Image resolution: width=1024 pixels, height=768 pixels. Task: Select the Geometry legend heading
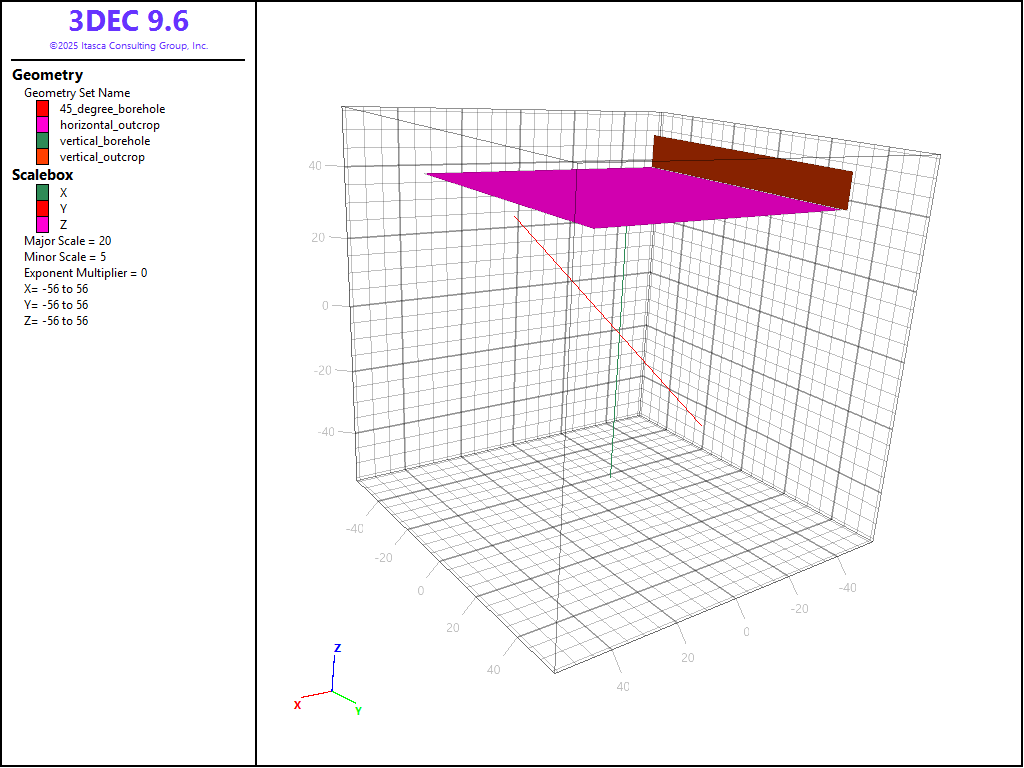click(47, 75)
